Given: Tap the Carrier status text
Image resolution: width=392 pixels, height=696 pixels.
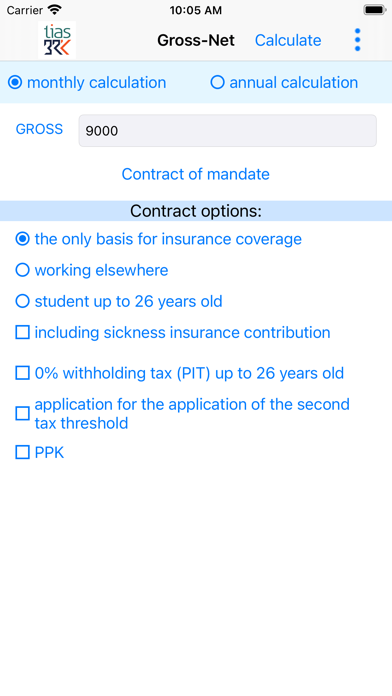Looking at the screenshot, I should click(x=24, y=10).
